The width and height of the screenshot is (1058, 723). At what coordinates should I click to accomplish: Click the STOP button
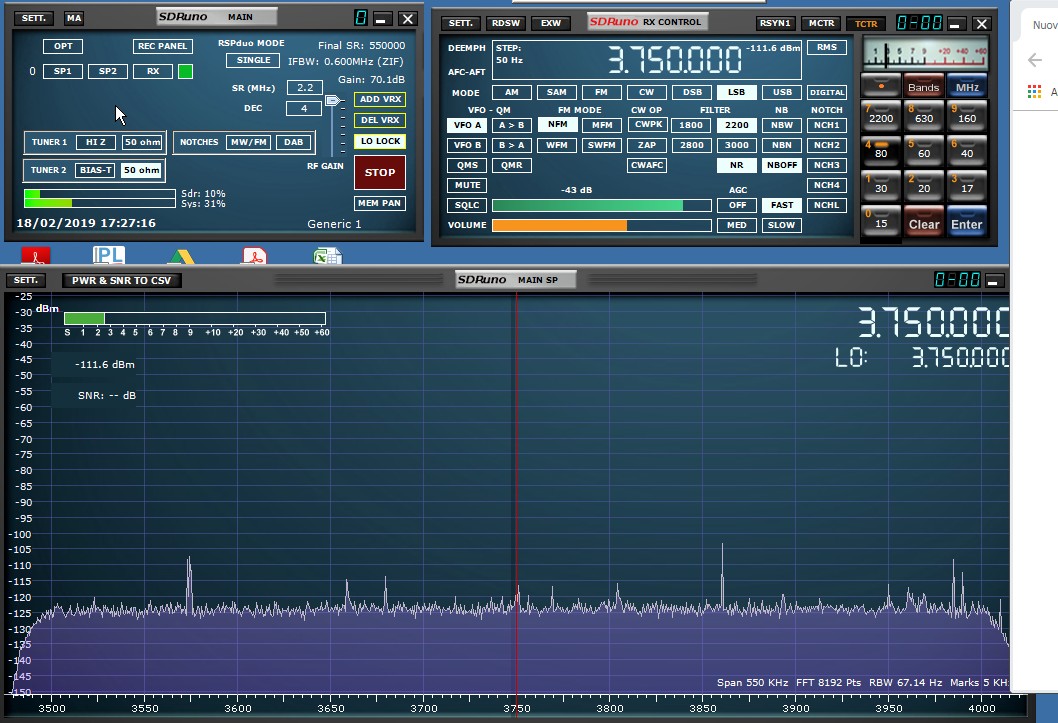pyautogui.click(x=380, y=173)
